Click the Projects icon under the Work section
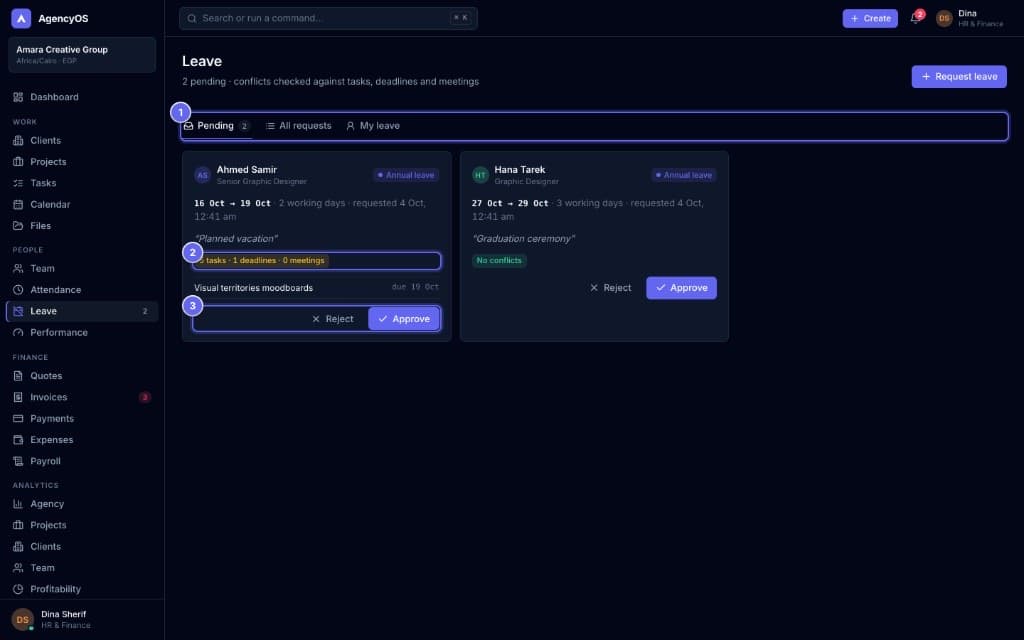 [18, 162]
